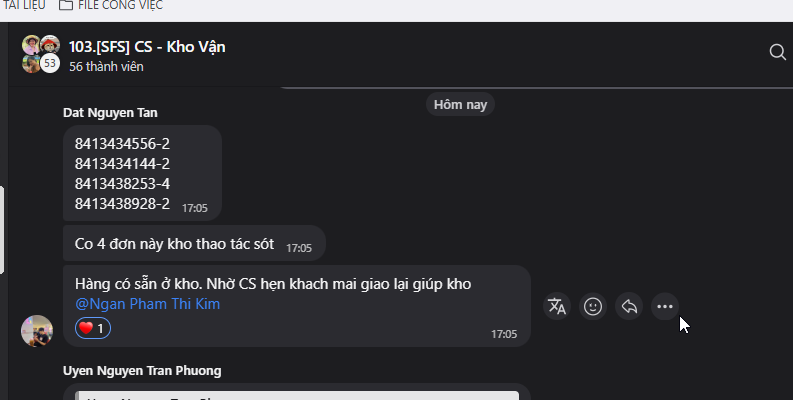Open Dat Nguyen Tan's profile avatar
Image resolution: width=793 pixels, height=400 pixels.
tap(36, 331)
